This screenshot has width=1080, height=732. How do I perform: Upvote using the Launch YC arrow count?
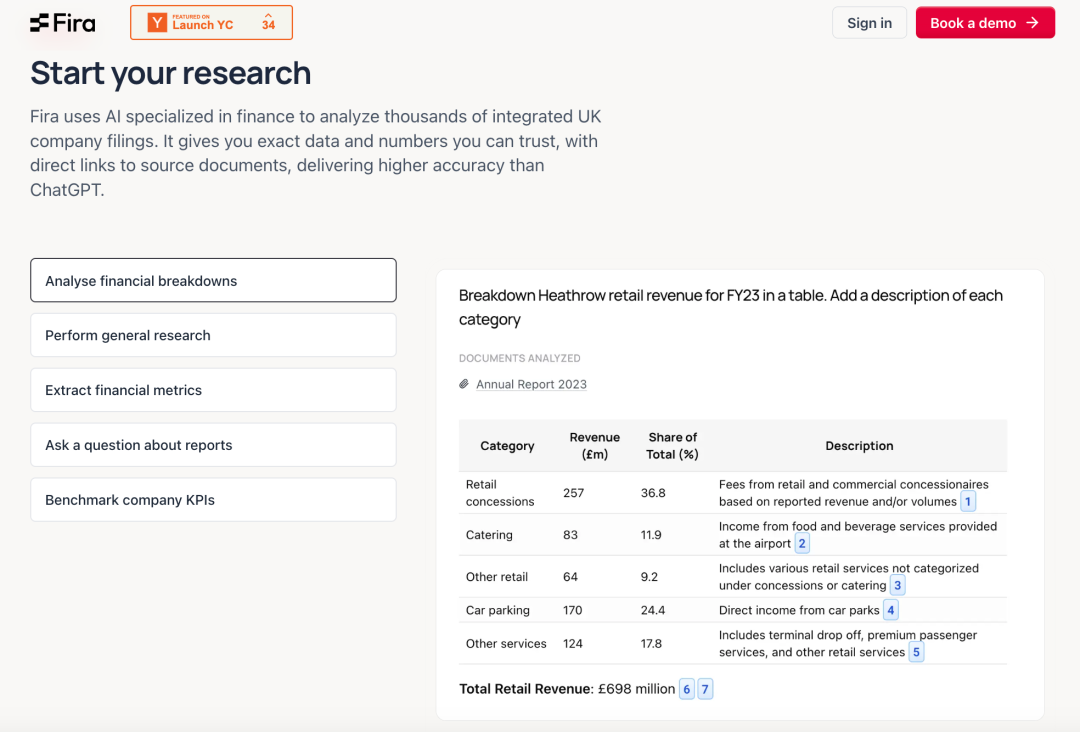pos(268,22)
